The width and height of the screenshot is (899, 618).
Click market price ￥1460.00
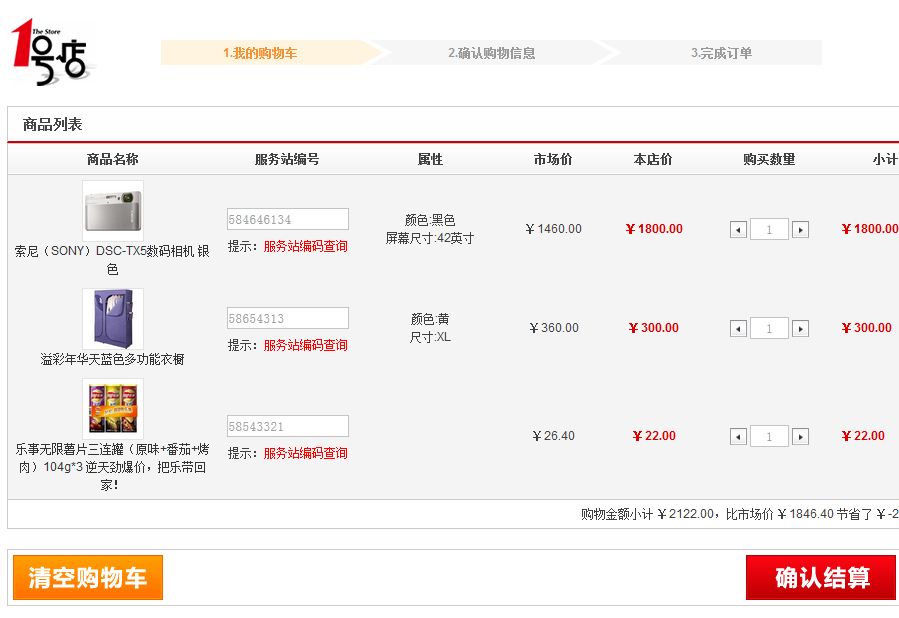[553, 229]
